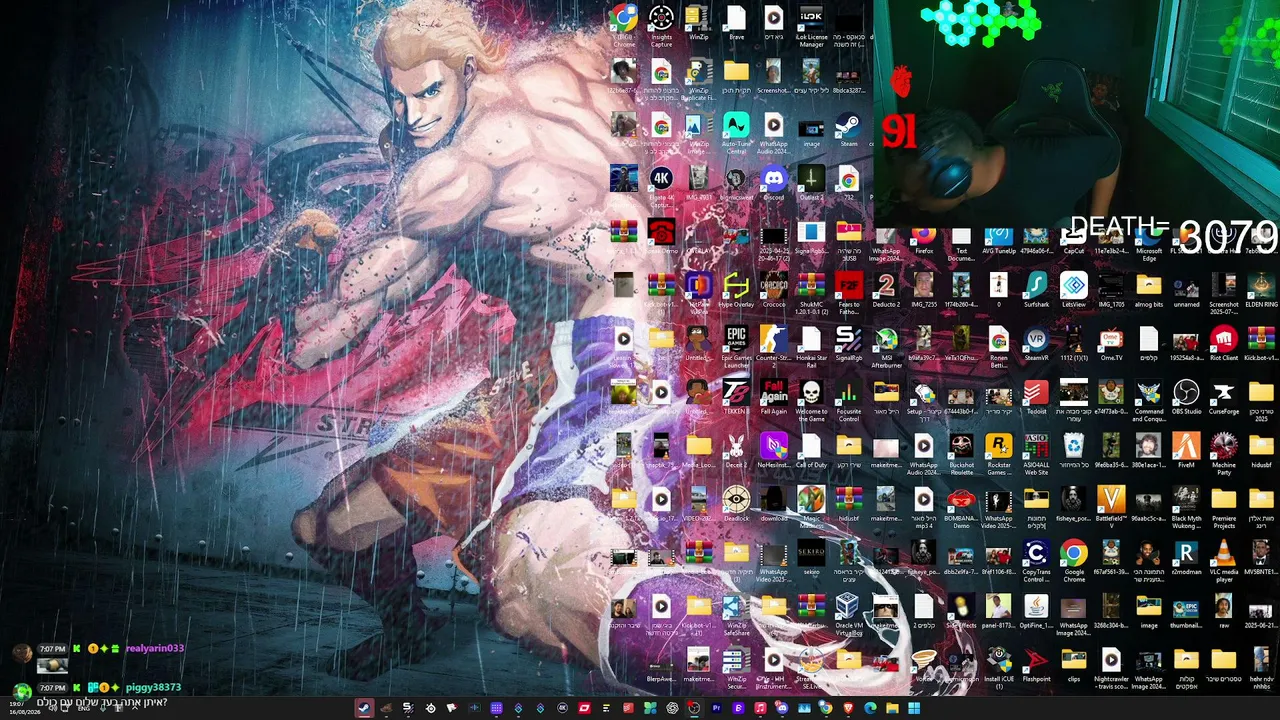The height and width of the screenshot is (720, 1280).
Task: Switch to Premiere Pro in the taskbar
Action: [x=716, y=708]
